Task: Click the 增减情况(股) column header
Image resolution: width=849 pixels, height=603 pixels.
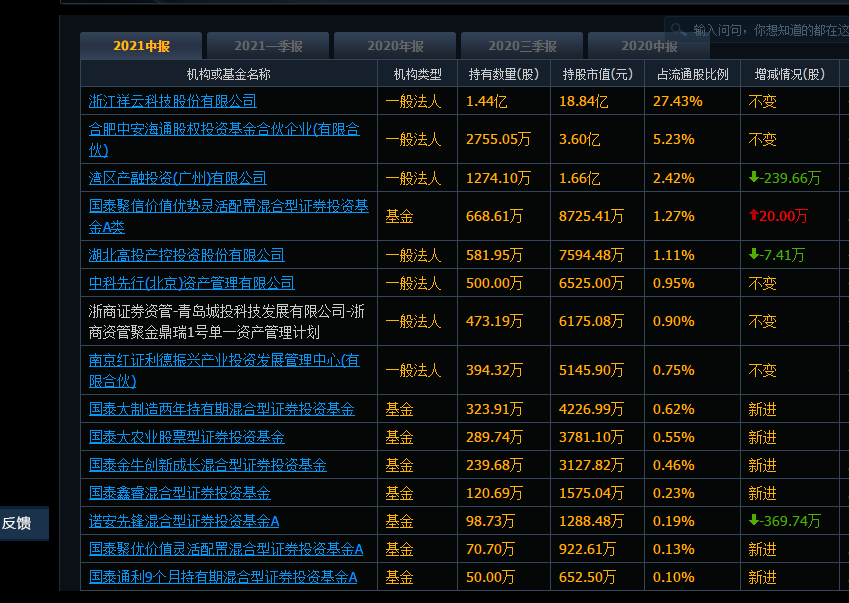Action: coord(789,74)
